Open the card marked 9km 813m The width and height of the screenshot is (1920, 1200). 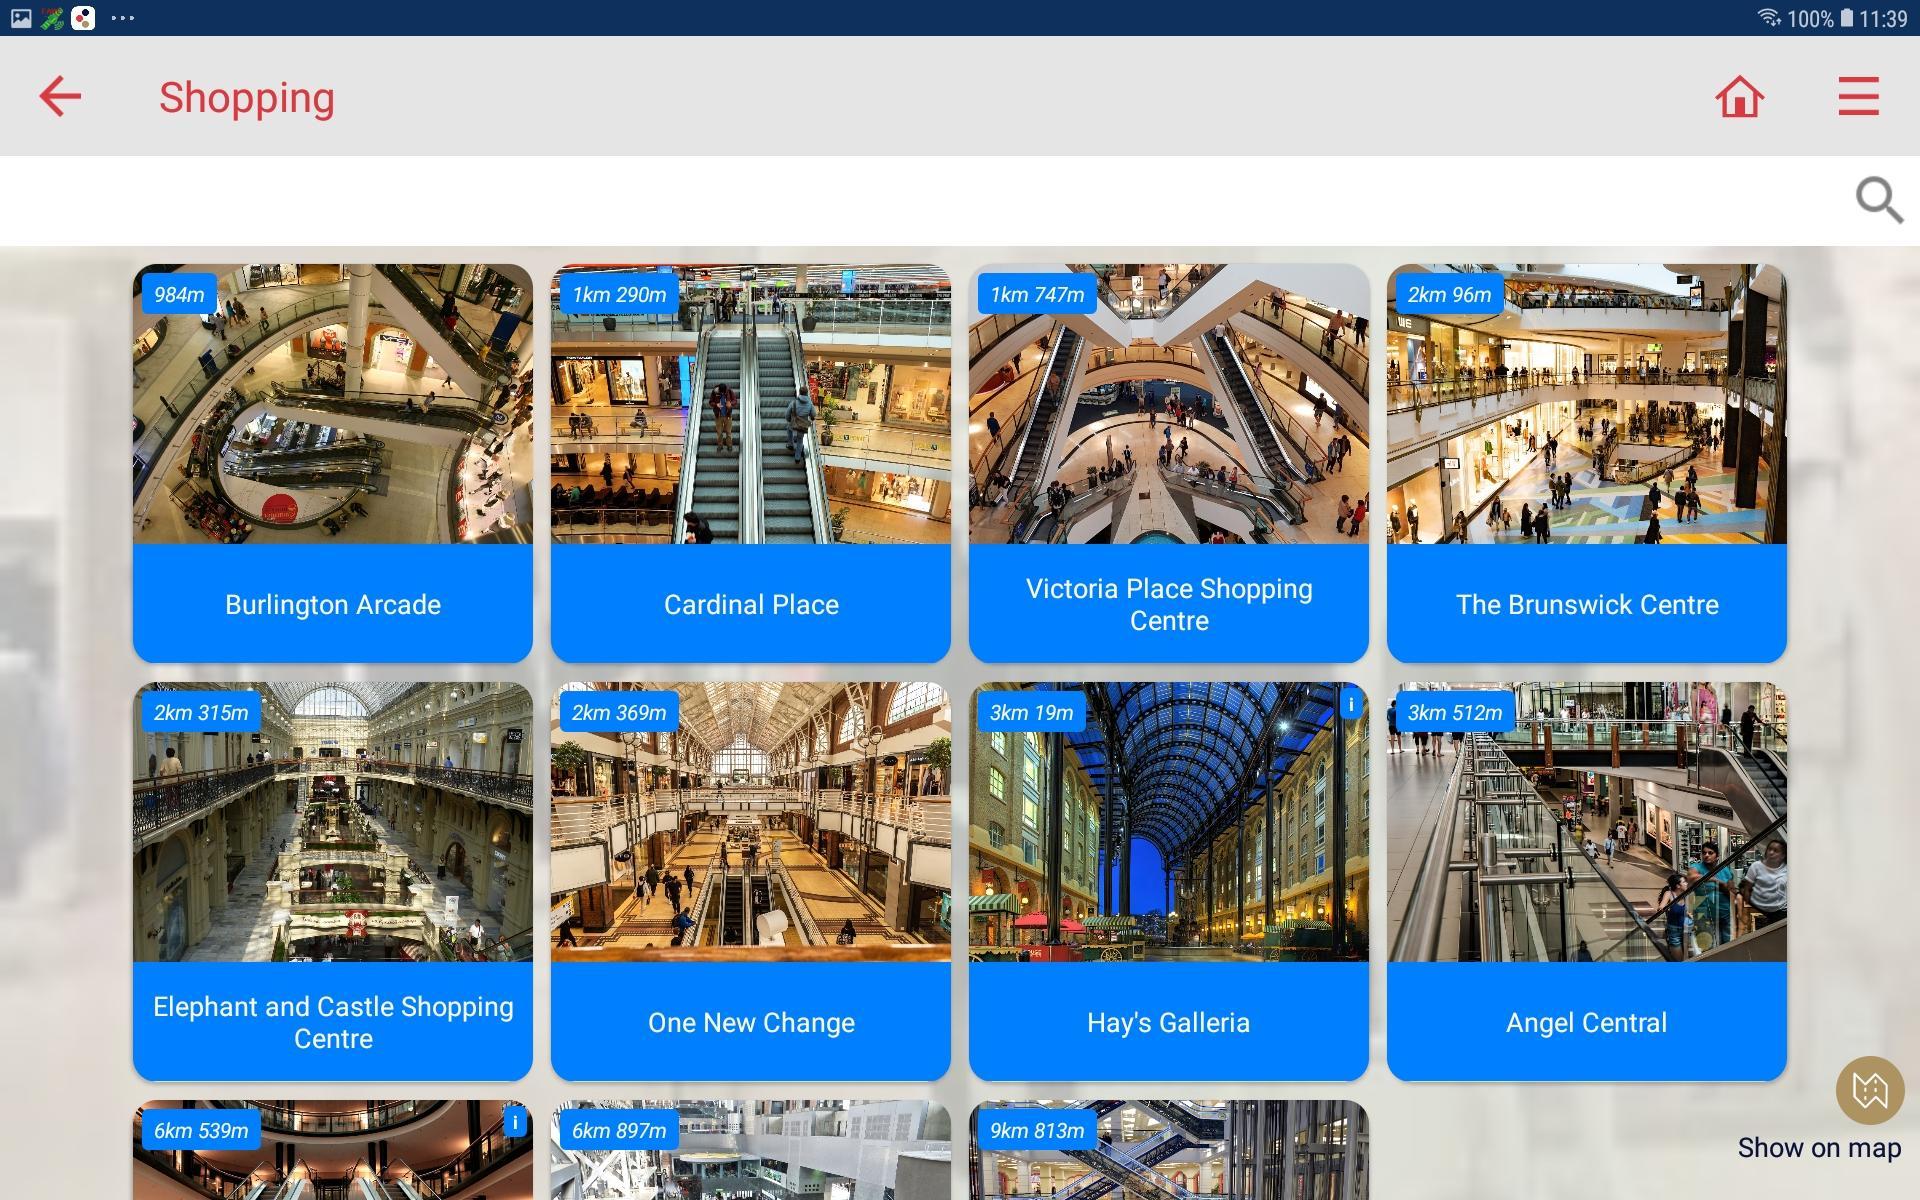(1169, 1150)
